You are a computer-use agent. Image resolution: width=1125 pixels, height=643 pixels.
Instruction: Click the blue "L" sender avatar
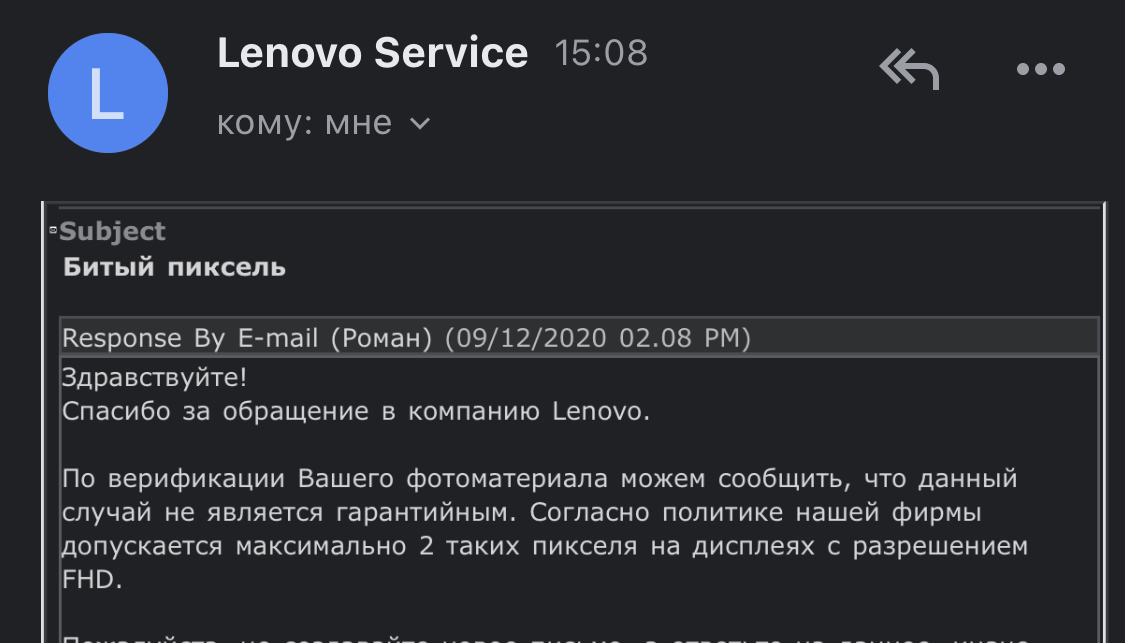(108, 93)
